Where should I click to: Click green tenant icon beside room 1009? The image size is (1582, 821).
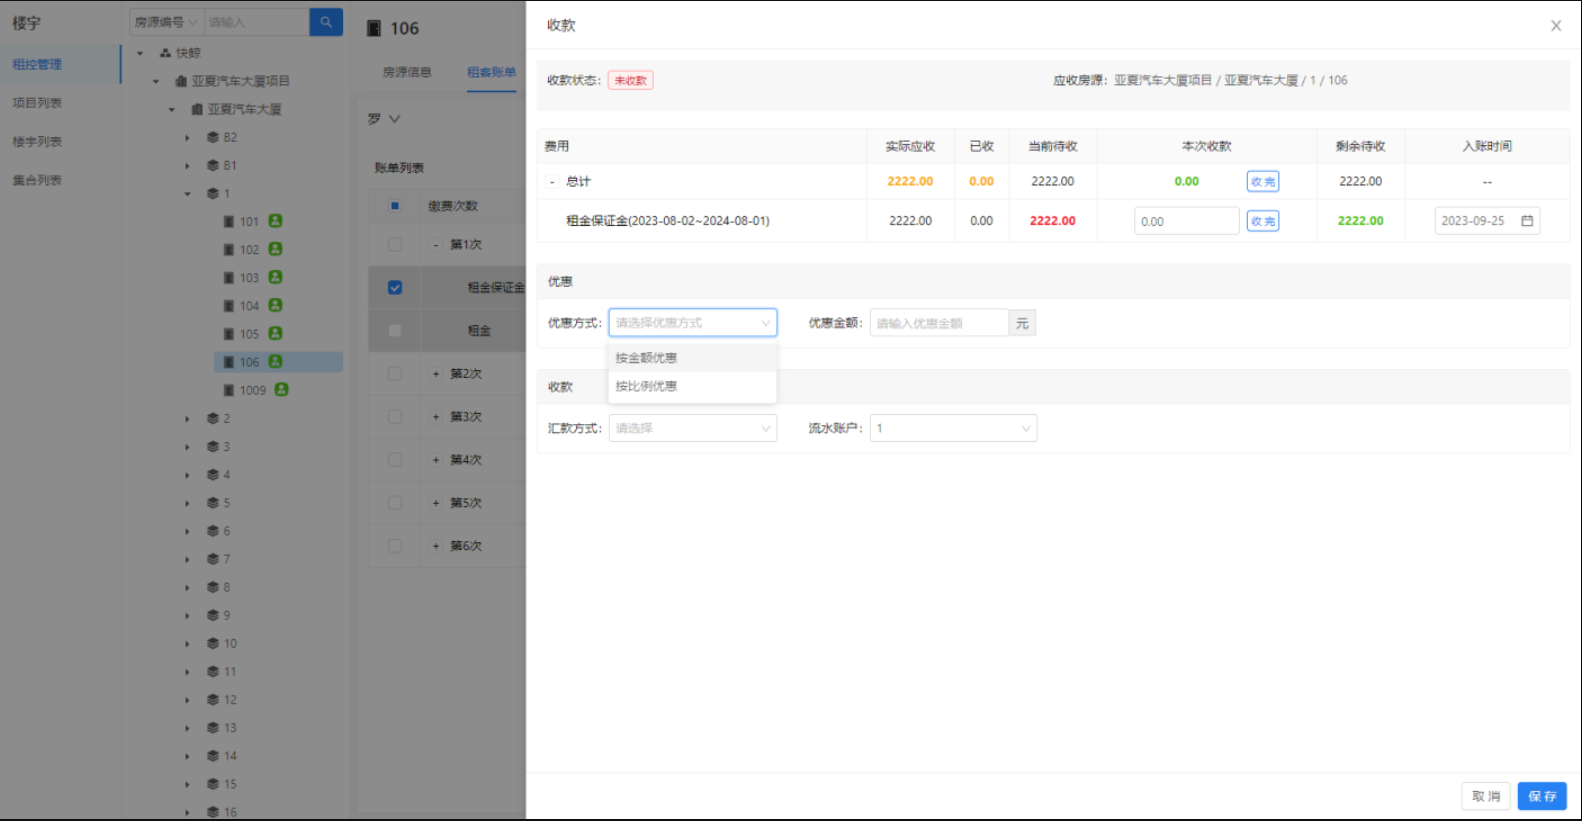(282, 390)
